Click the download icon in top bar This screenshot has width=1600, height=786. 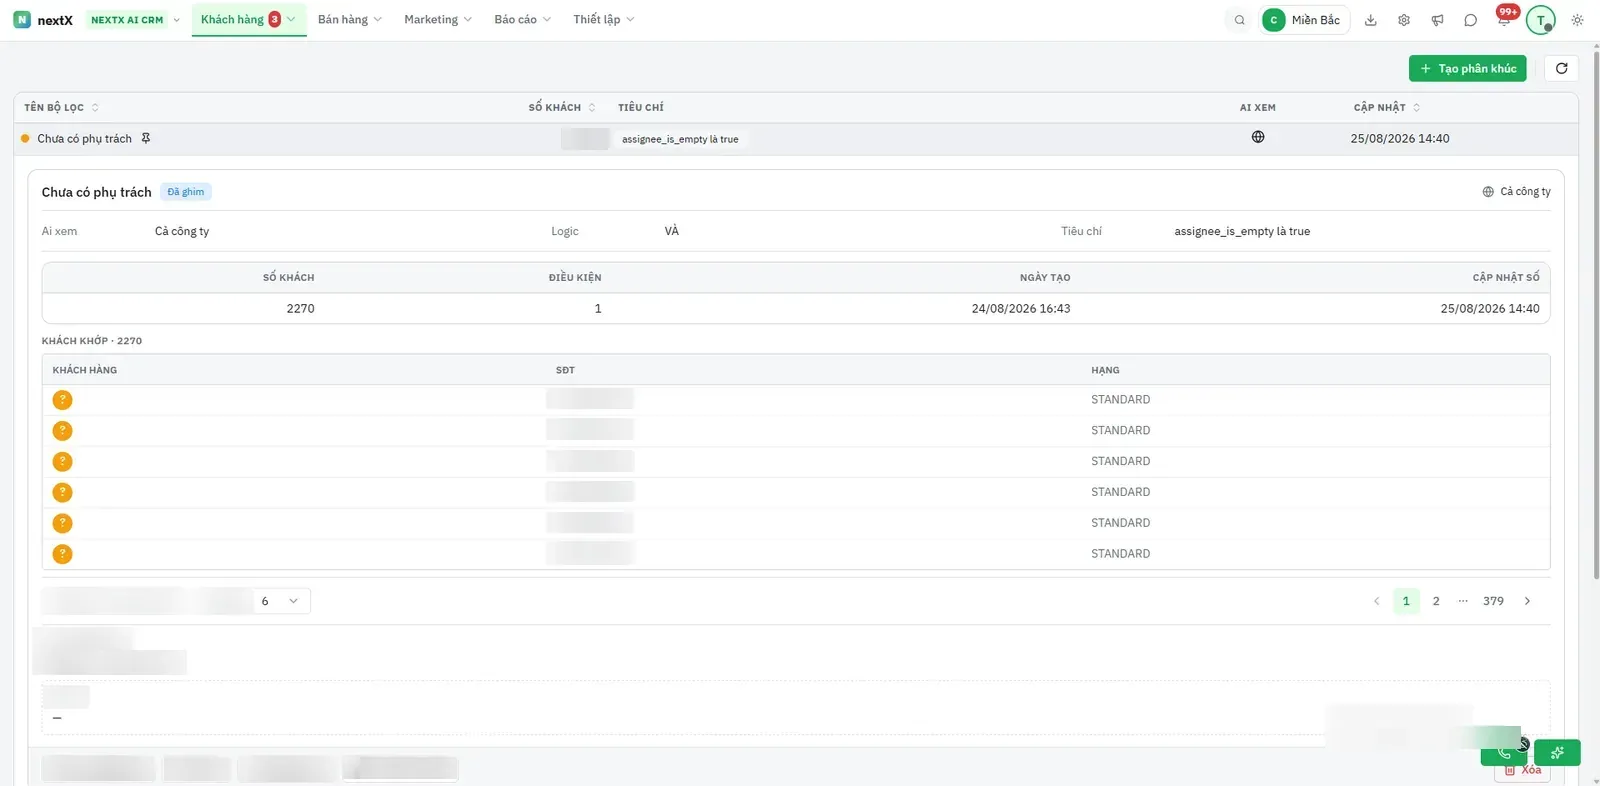click(1371, 20)
